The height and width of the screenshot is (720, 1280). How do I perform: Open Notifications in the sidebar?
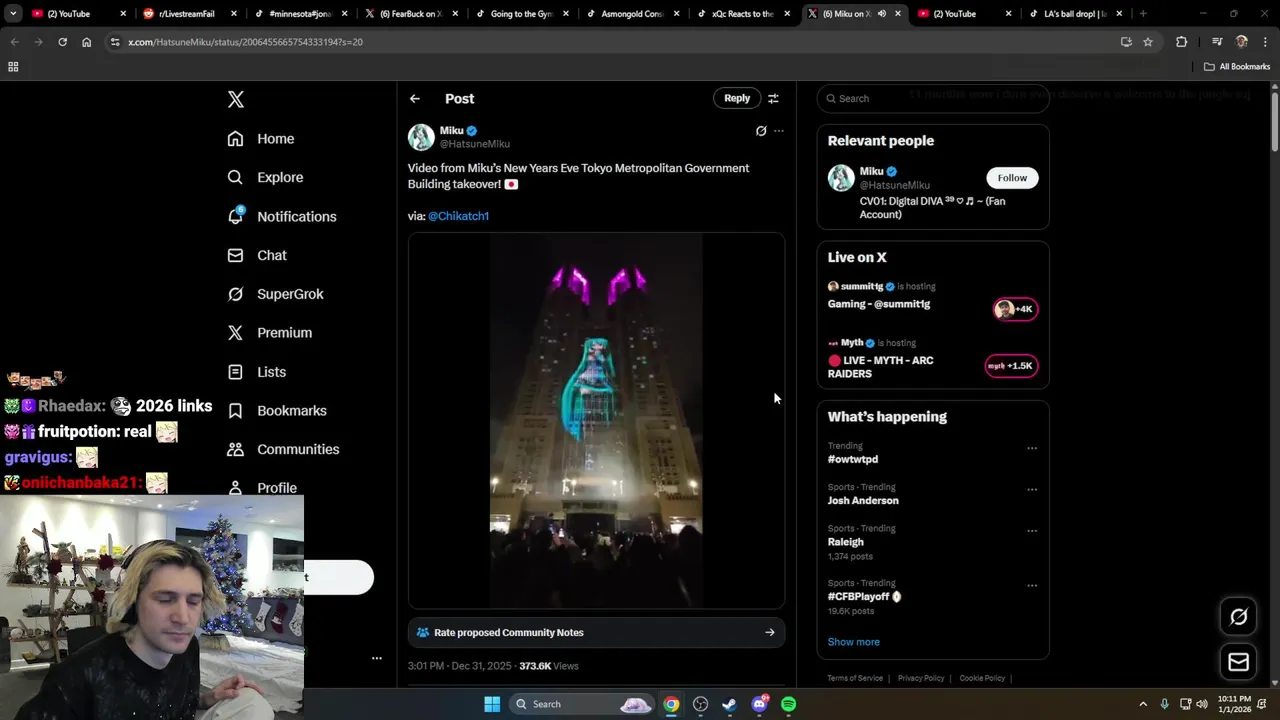pyautogui.click(x=282, y=216)
